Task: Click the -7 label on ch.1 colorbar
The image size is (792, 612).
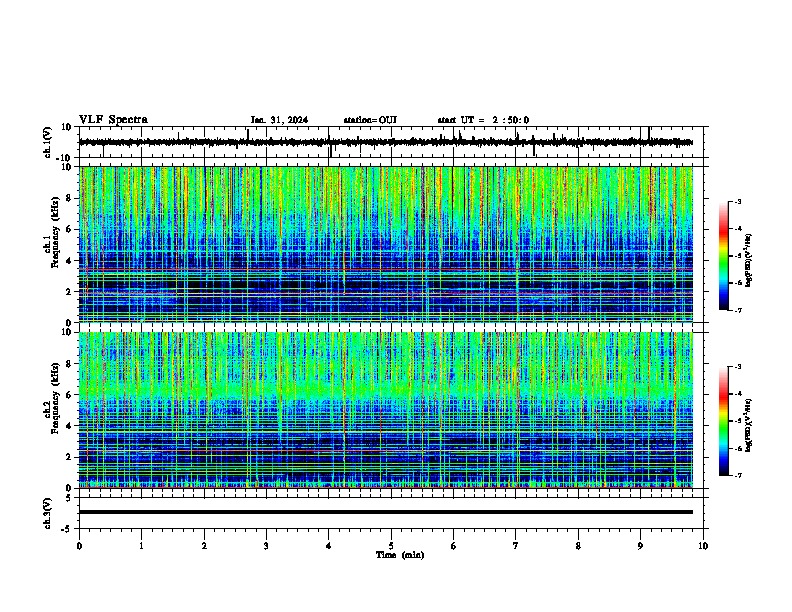Action: pos(737,310)
